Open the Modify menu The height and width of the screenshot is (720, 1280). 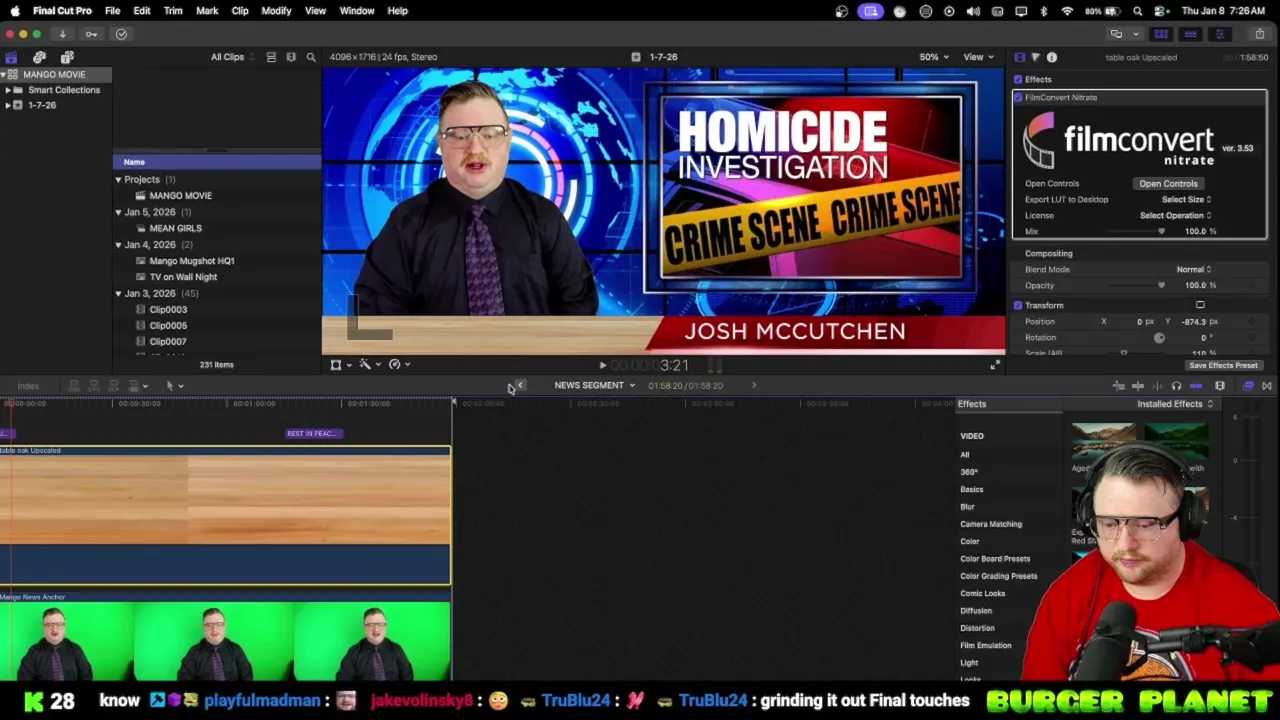(276, 11)
